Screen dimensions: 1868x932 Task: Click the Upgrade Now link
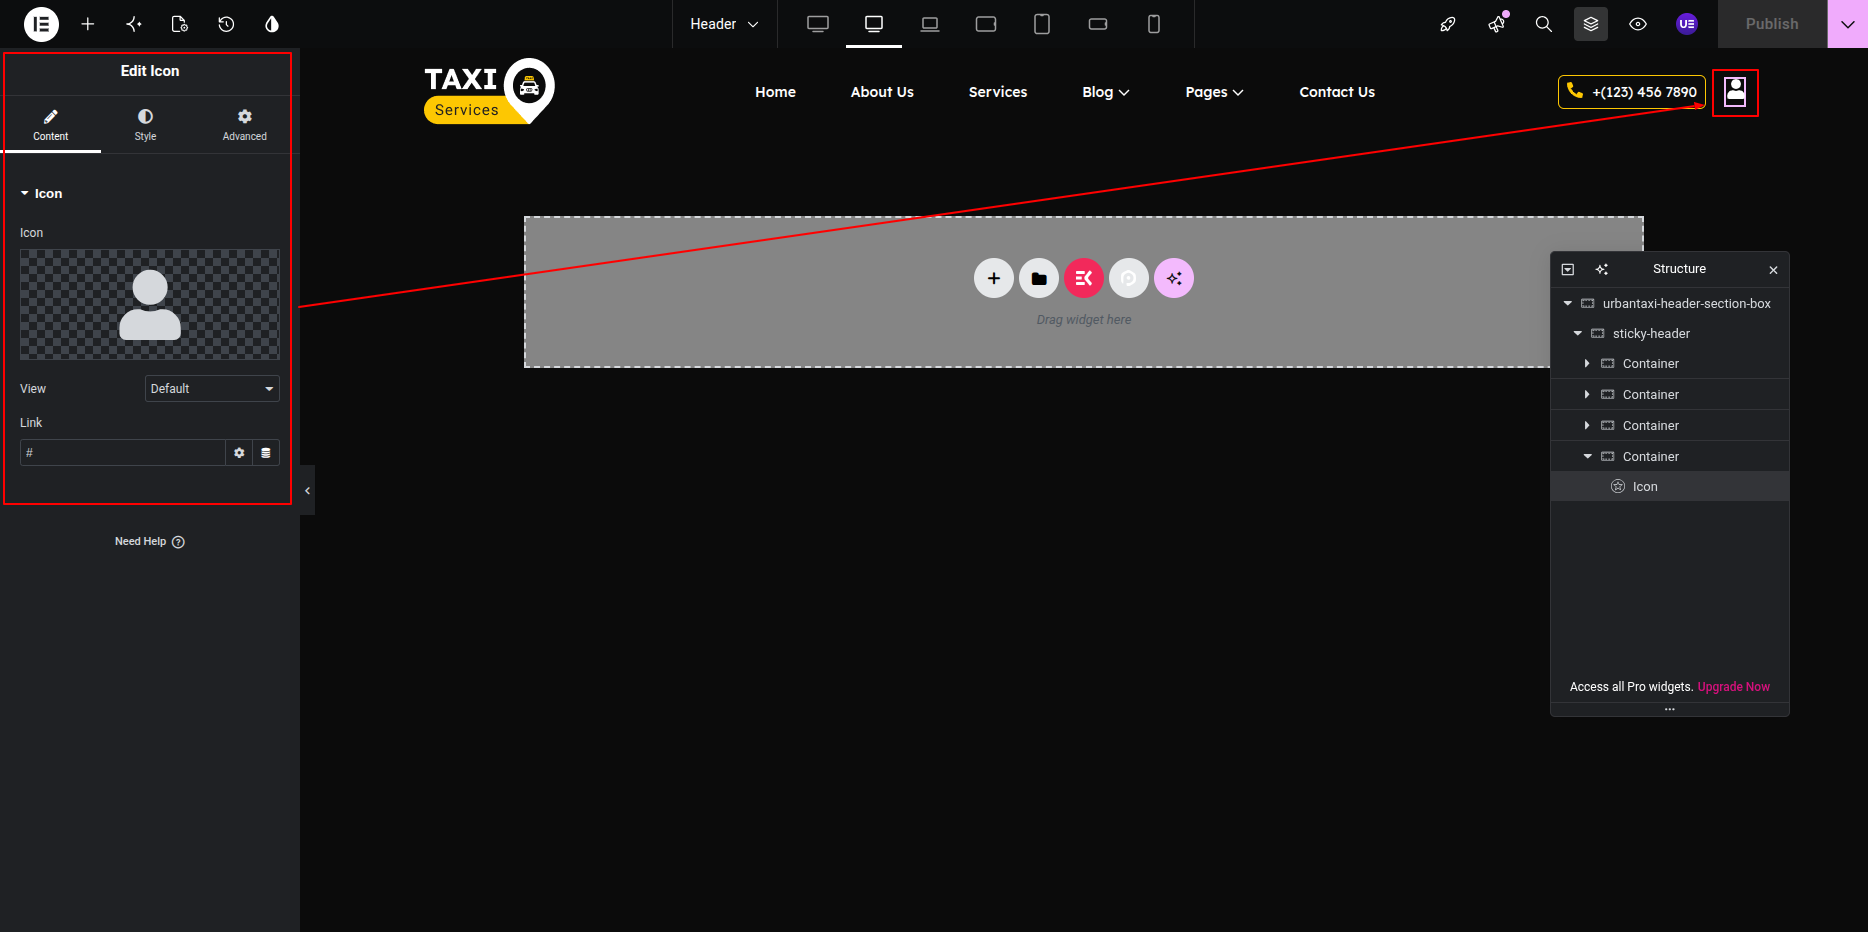[x=1734, y=687]
